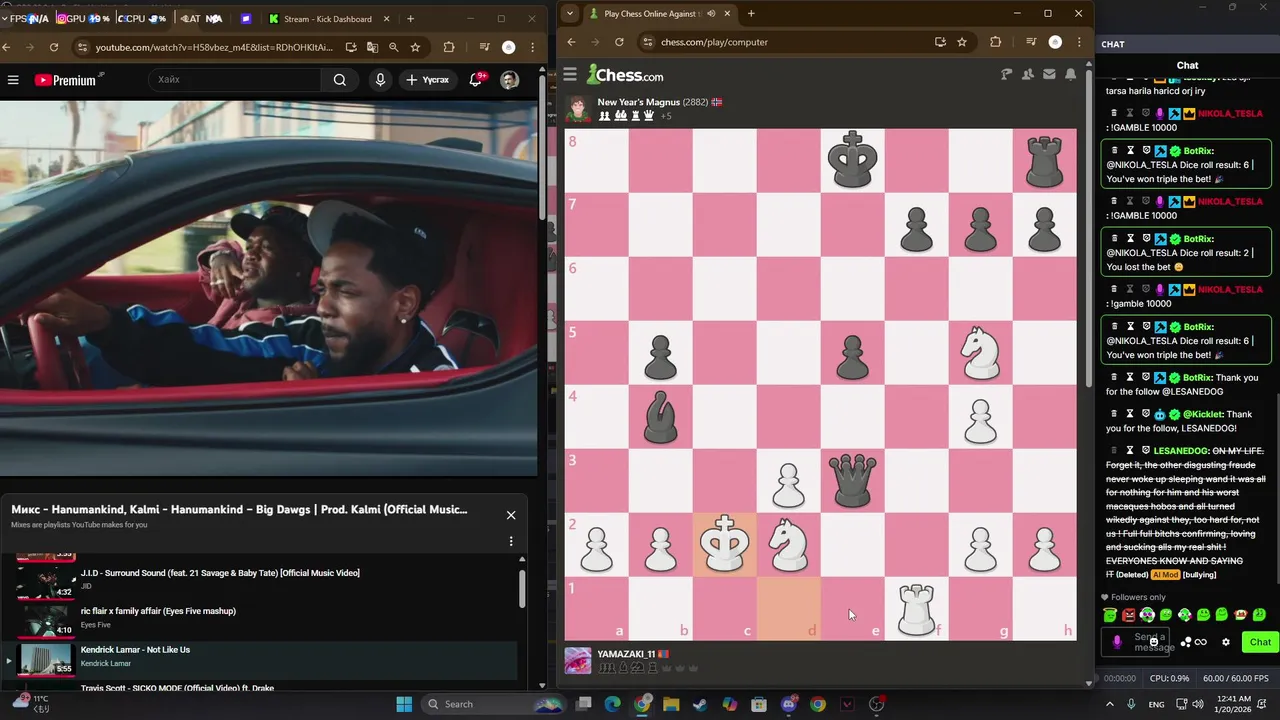This screenshot has height=720, width=1280.
Task: Open the Windows Start menu
Action: click(x=404, y=704)
